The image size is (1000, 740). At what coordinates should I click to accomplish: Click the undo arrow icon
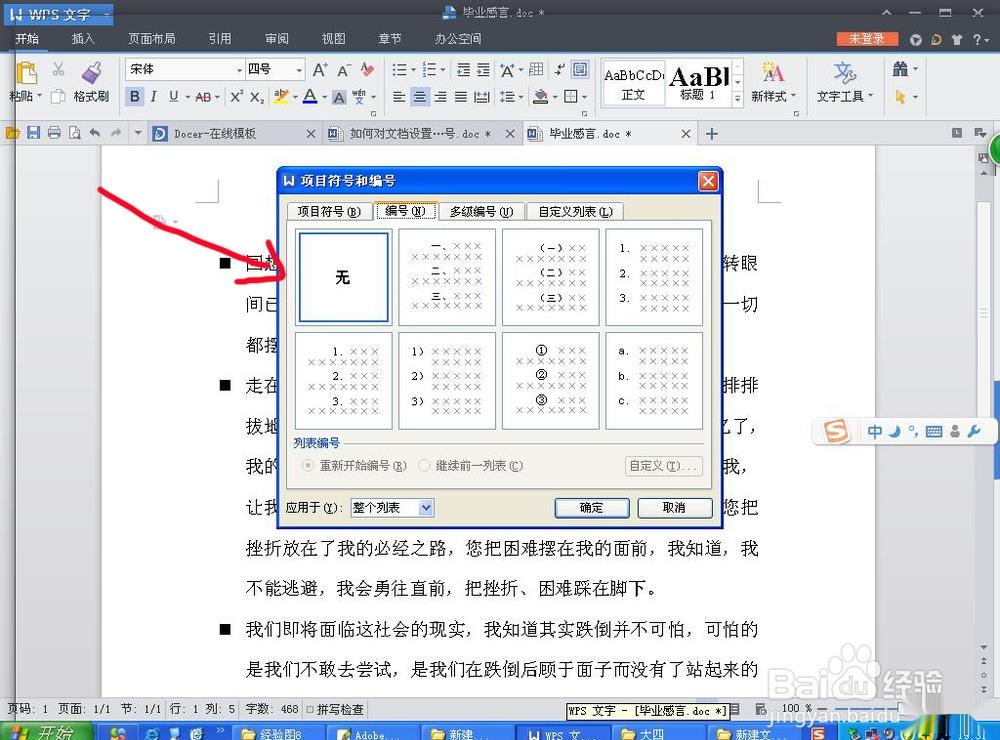(95, 133)
